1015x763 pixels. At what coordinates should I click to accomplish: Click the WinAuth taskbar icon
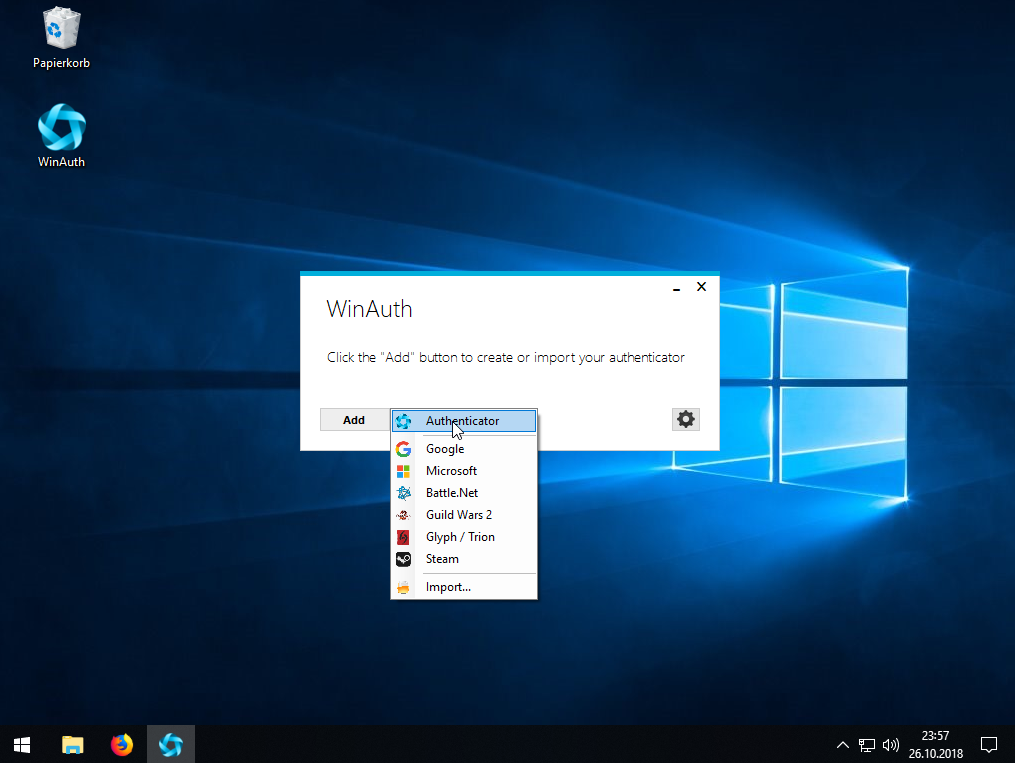click(x=171, y=744)
